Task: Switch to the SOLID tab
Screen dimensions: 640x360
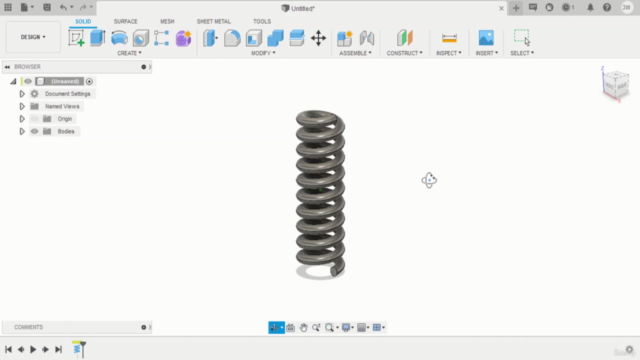Action: (83, 21)
